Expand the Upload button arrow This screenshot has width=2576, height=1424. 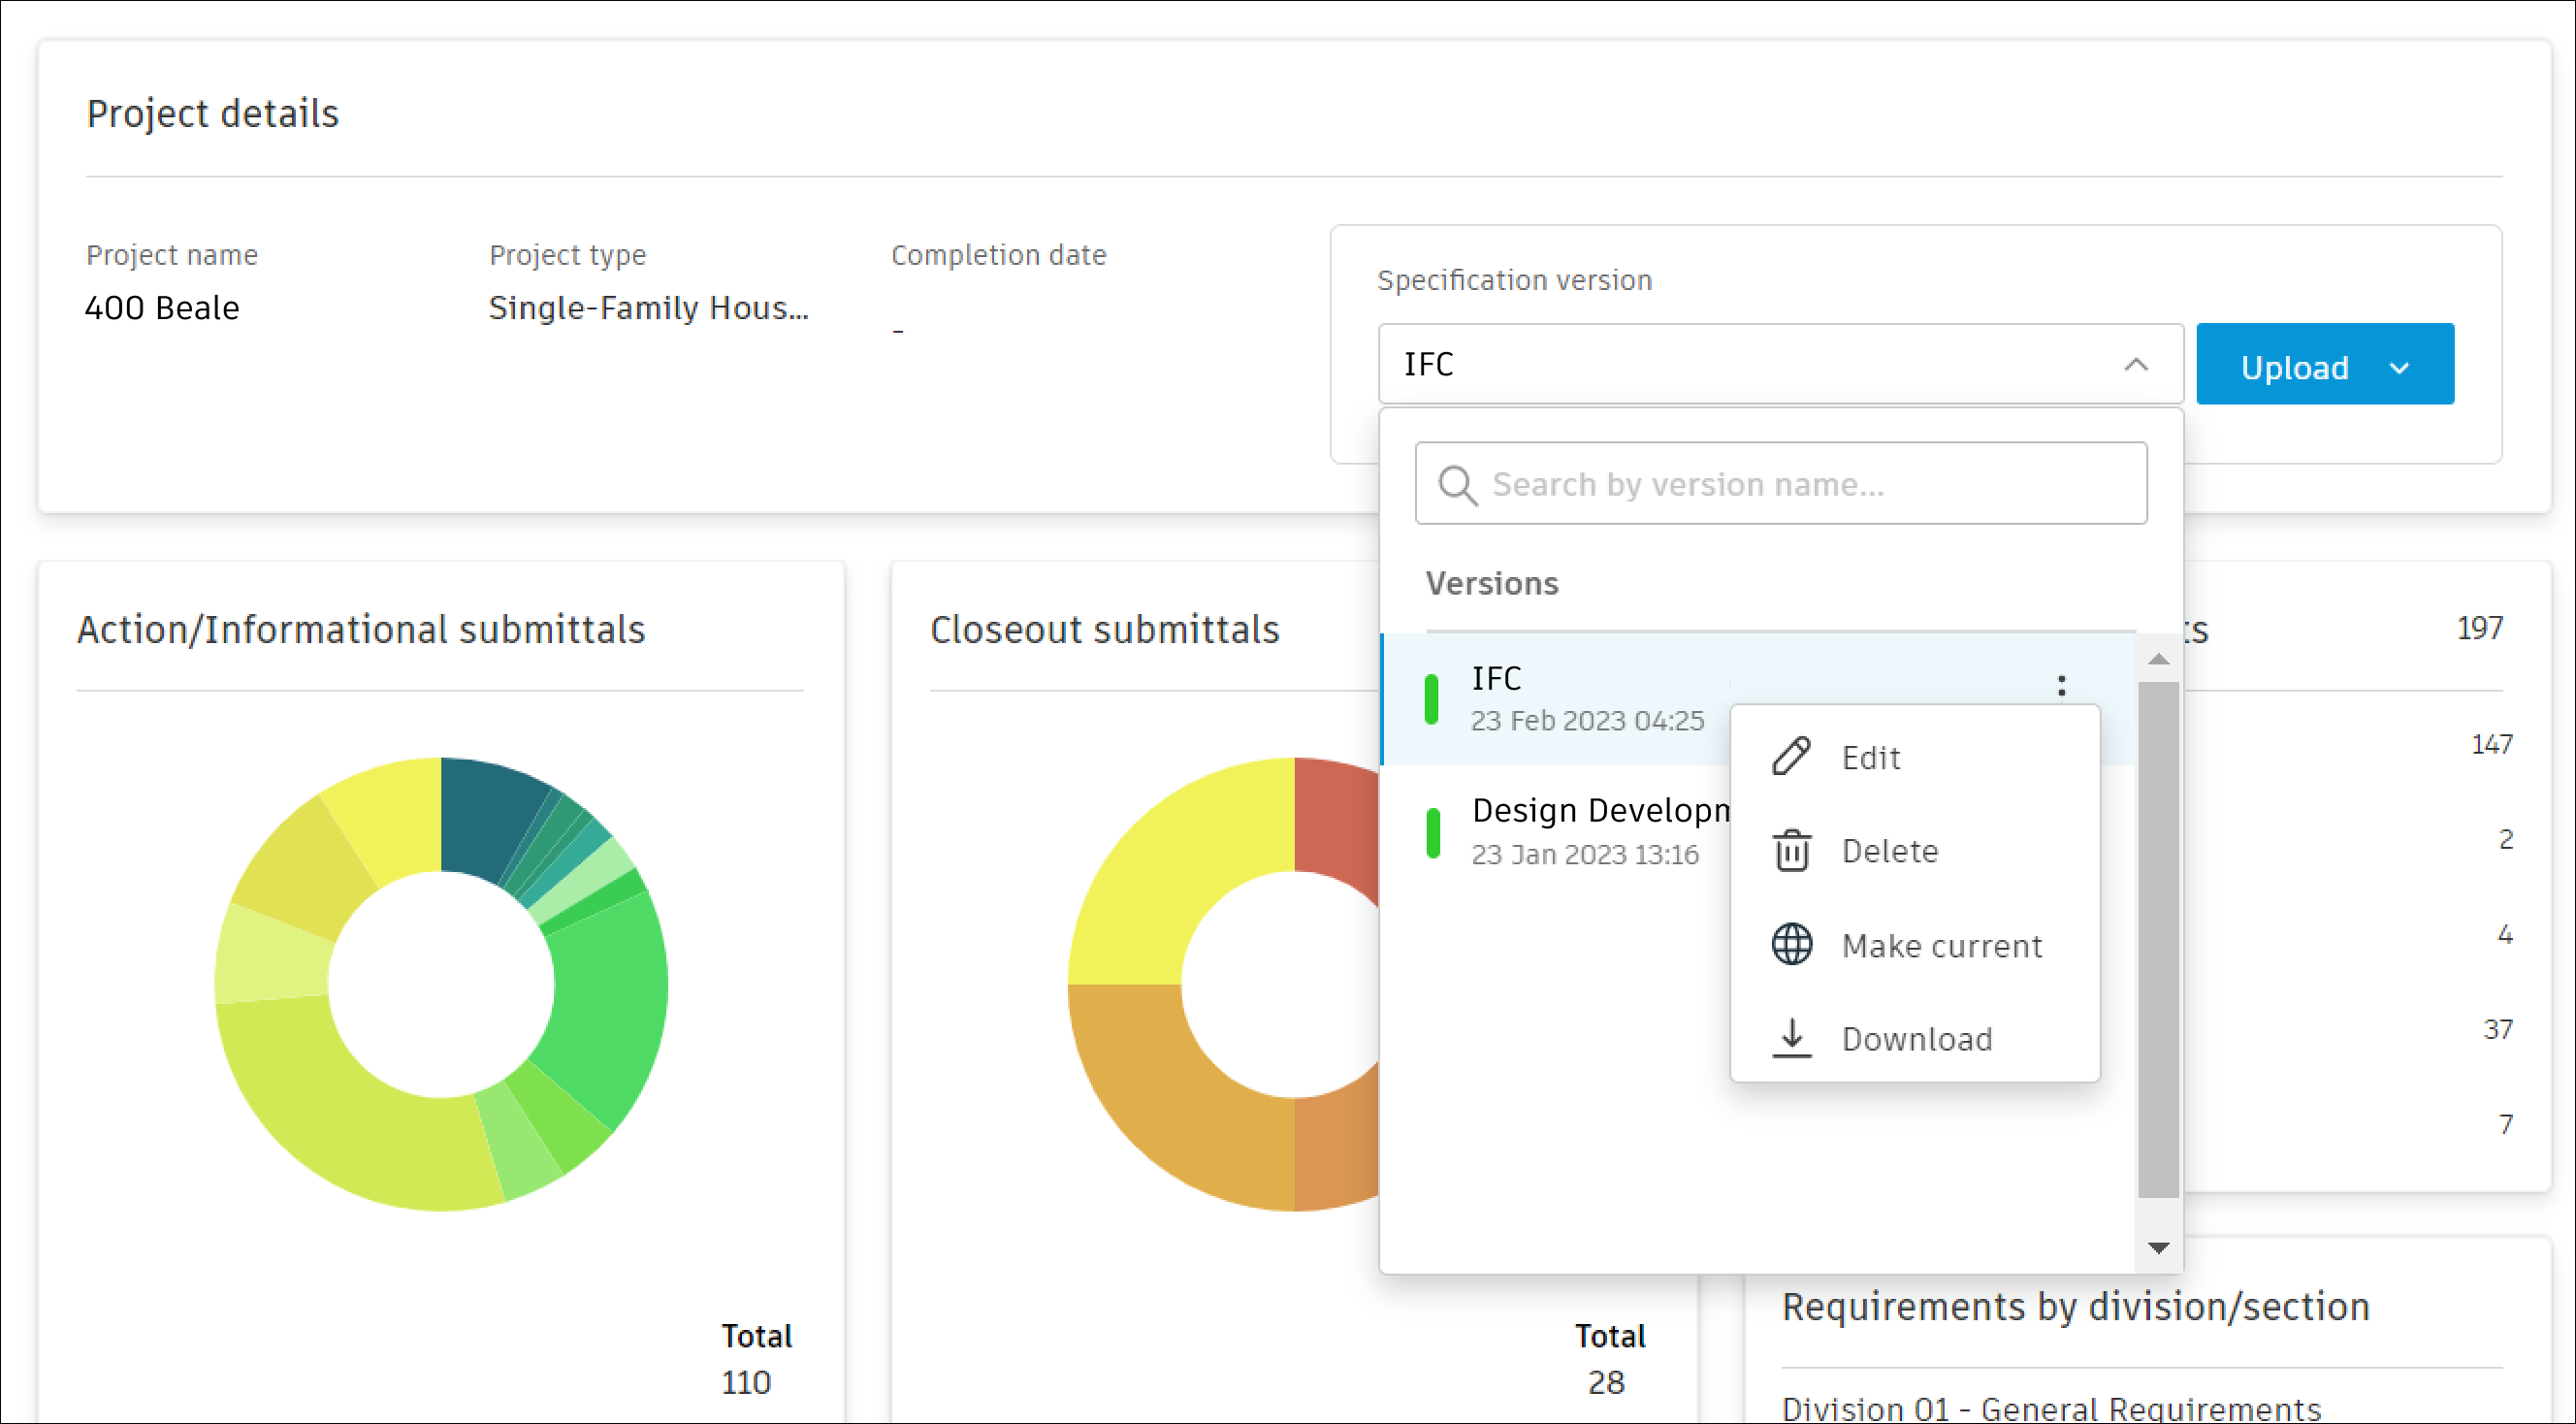(2399, 368)
